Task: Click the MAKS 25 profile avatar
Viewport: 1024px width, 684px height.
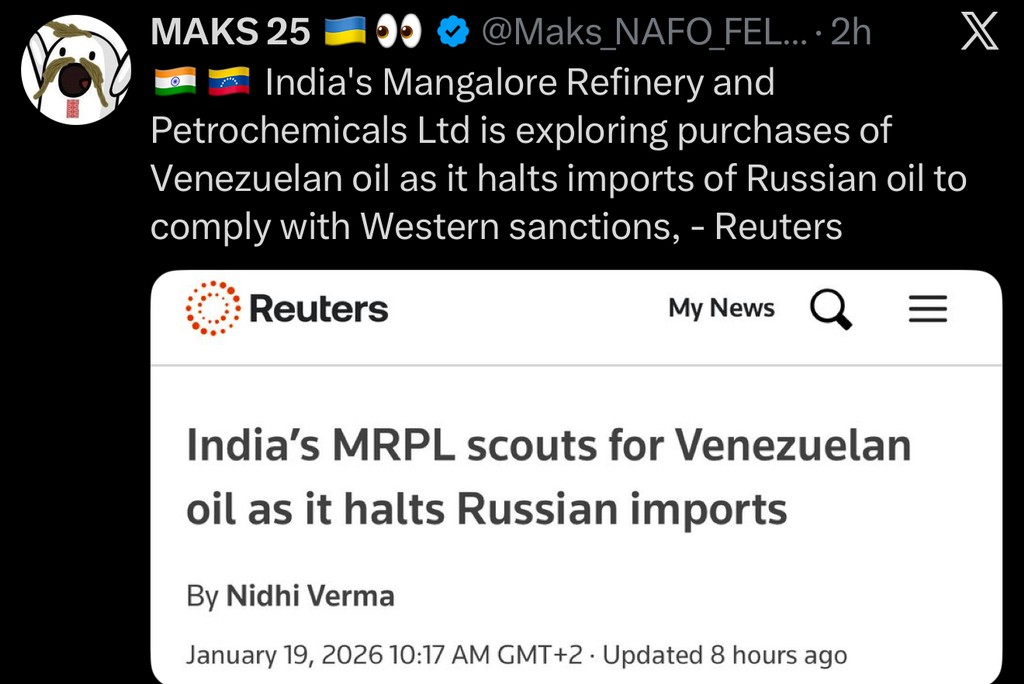Action: 76,70
